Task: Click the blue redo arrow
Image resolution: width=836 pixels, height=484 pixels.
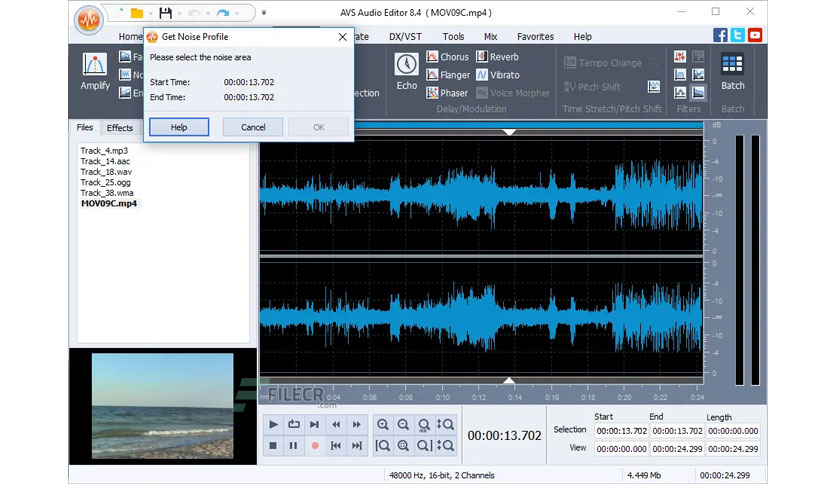Action: pyautogui.click(x=223, y=13)
